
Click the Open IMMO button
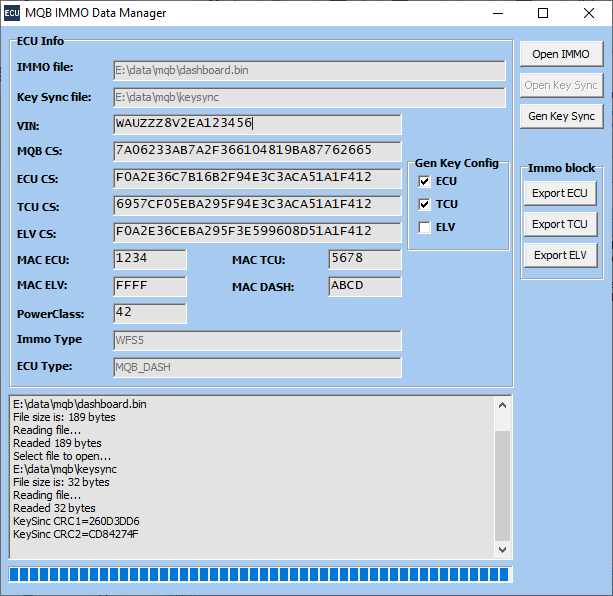coord(560,54)
